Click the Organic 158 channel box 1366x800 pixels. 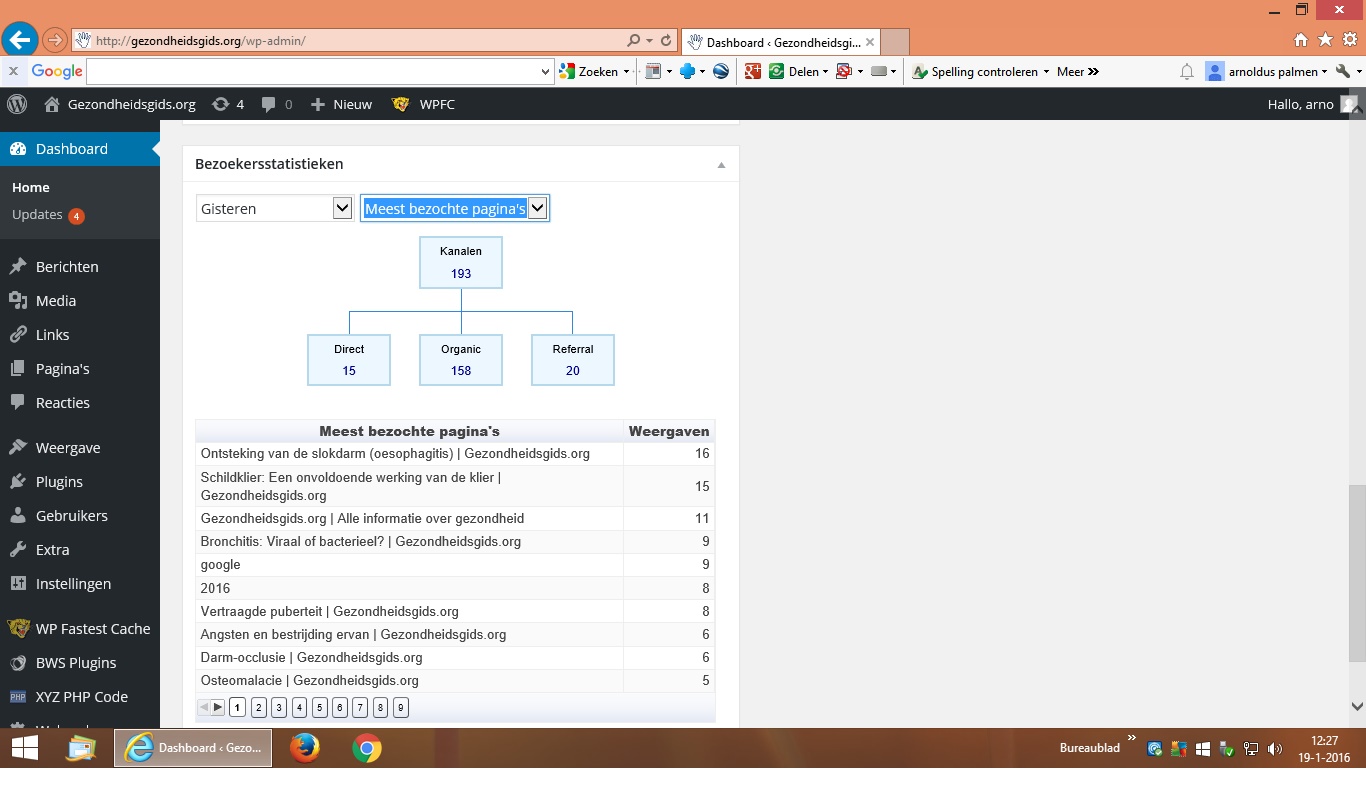(461, 360)
